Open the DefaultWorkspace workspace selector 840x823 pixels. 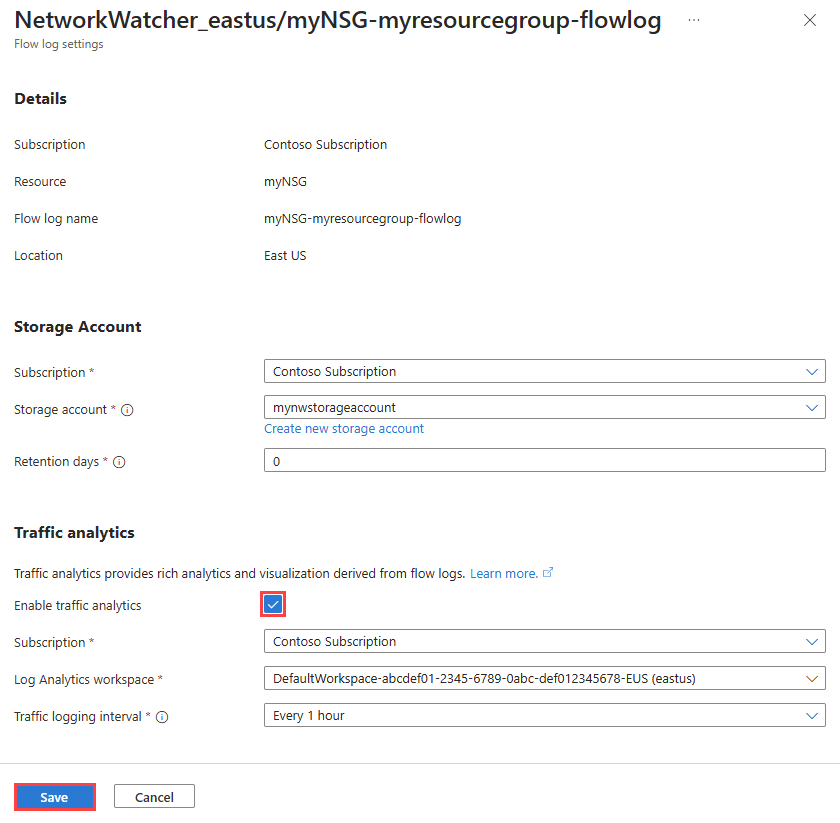point(544,678)
